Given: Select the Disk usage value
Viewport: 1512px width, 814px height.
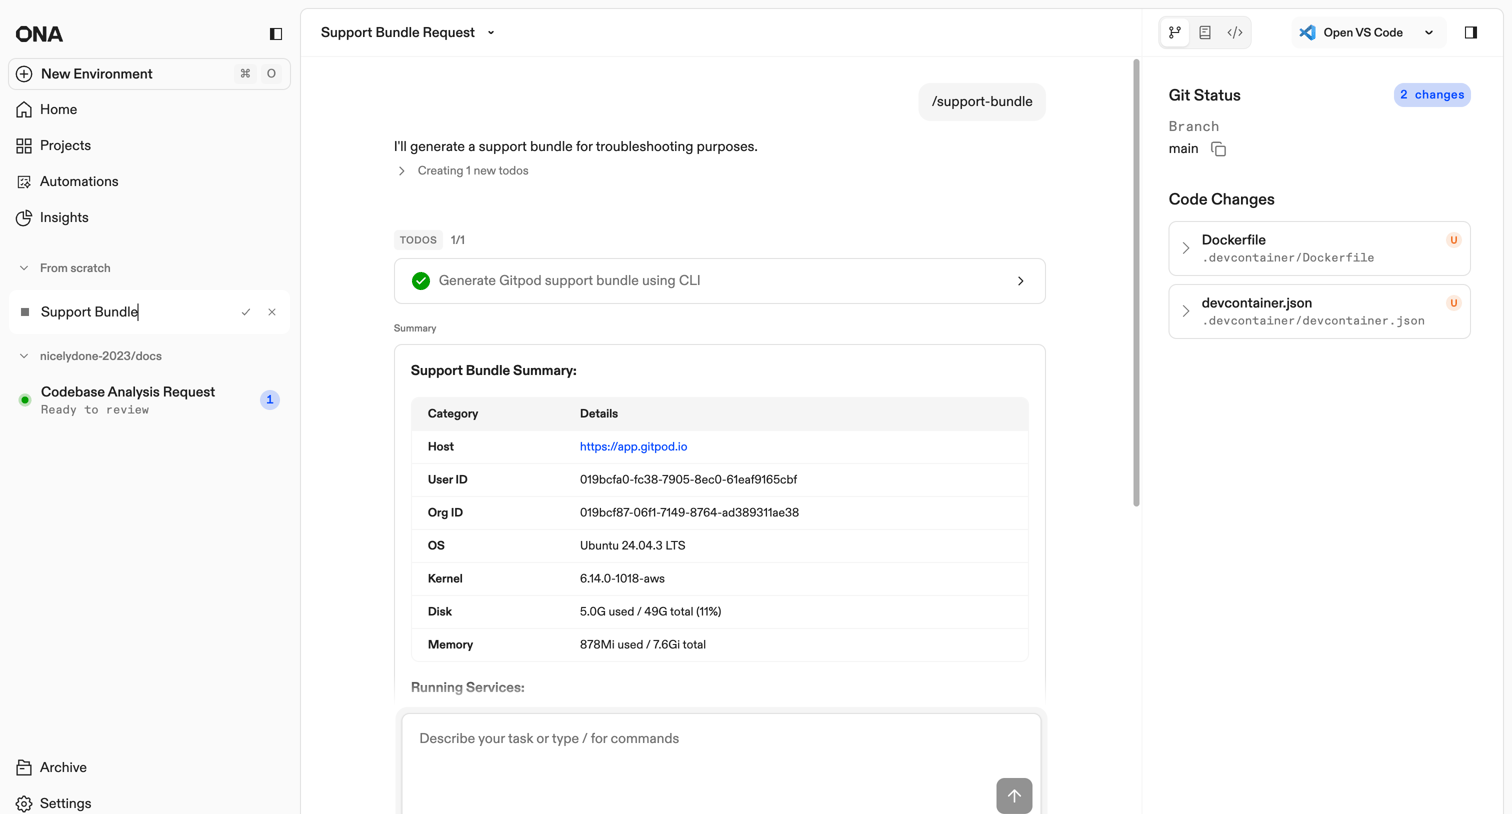Looking at the screenshot, I should (x=650, y=612).
